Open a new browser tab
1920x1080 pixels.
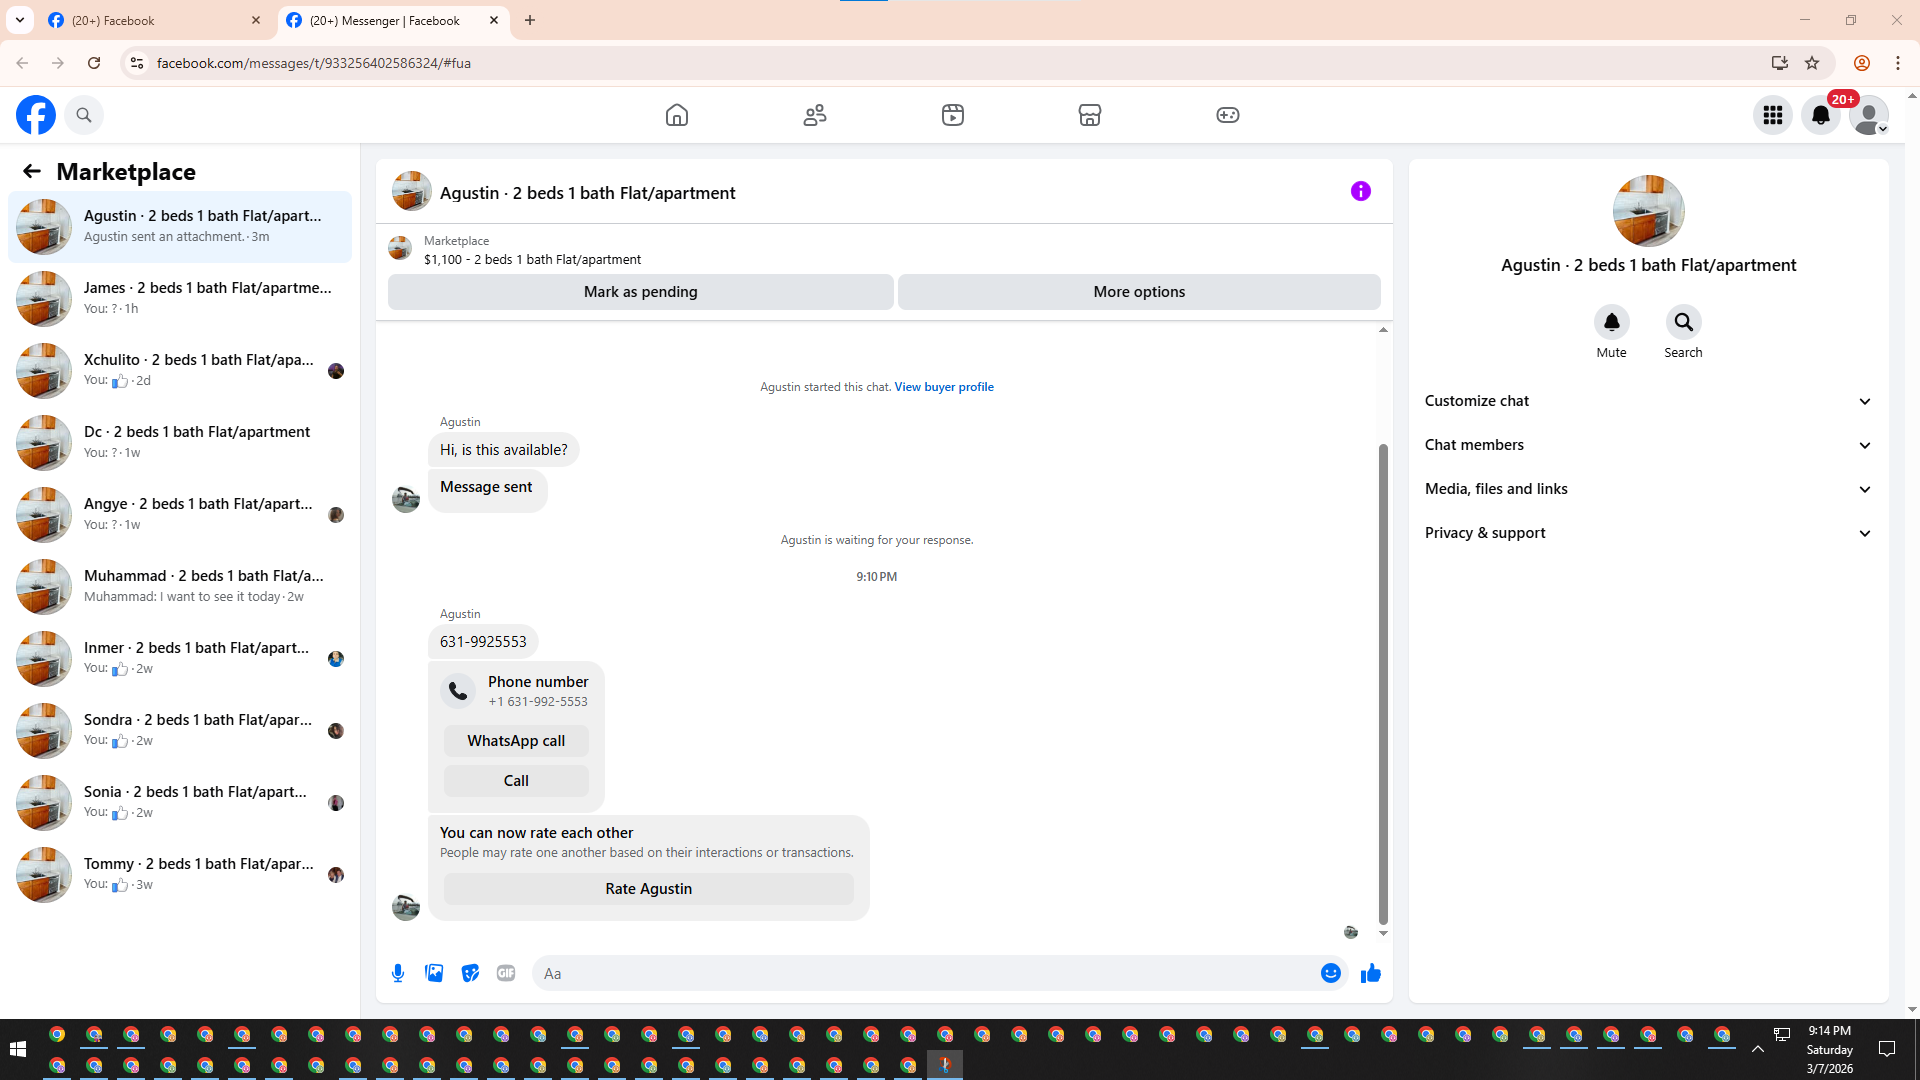coord(530,20)
